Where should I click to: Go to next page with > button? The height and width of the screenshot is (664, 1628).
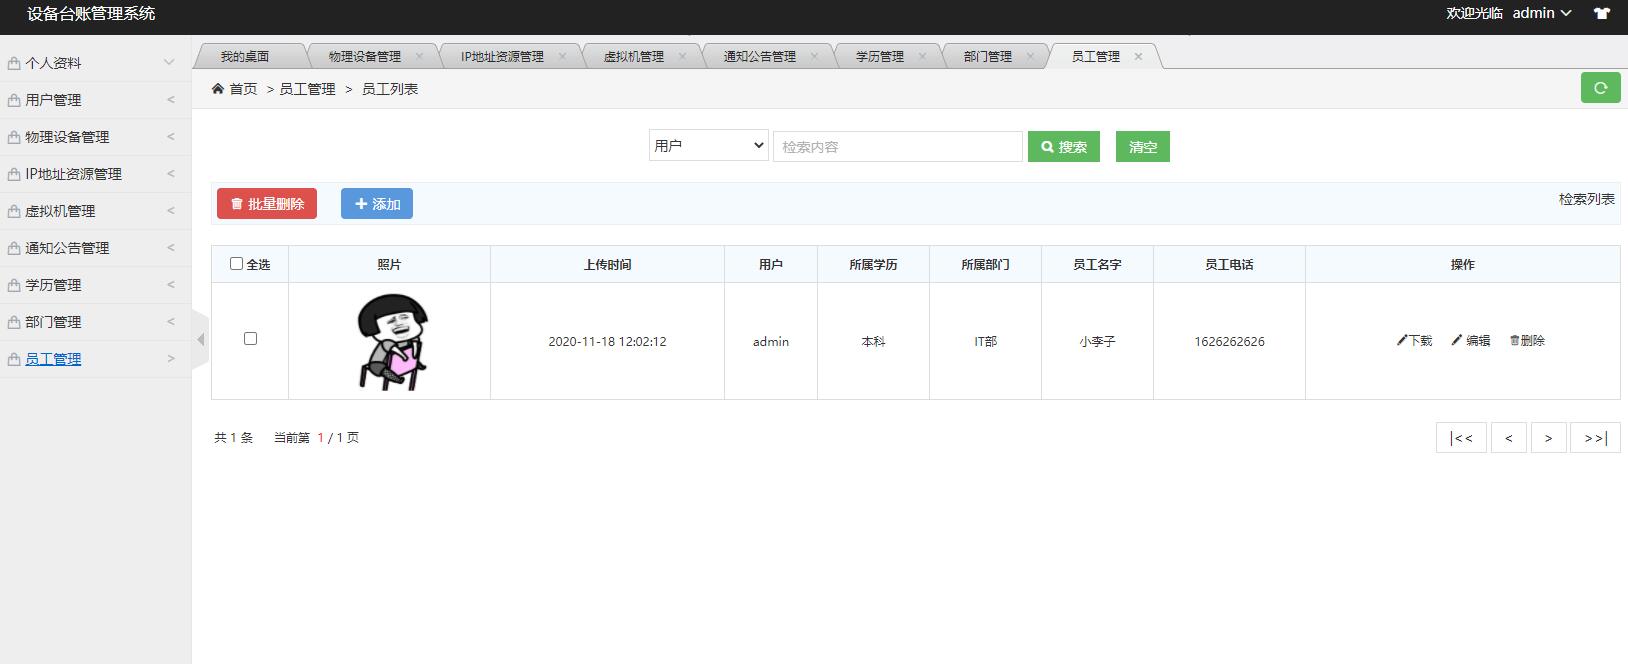(x=1548, y=437)
